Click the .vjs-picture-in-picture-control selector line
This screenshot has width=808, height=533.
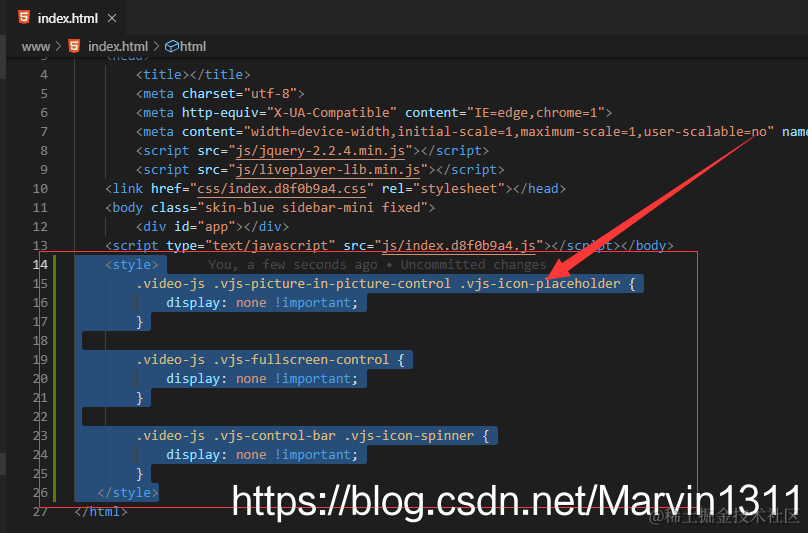[x=386, y=284]
